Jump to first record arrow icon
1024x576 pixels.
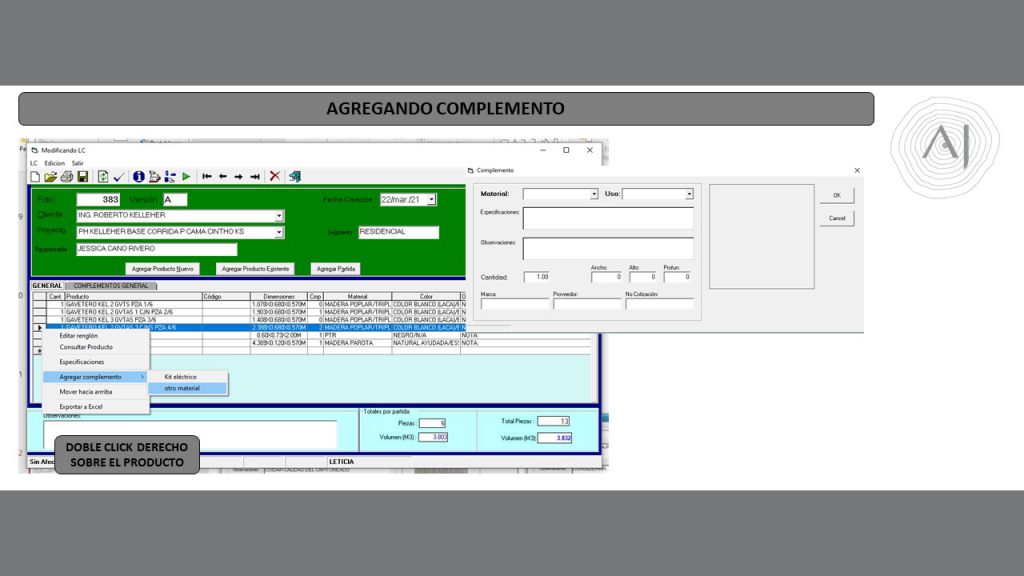(207, 176)
